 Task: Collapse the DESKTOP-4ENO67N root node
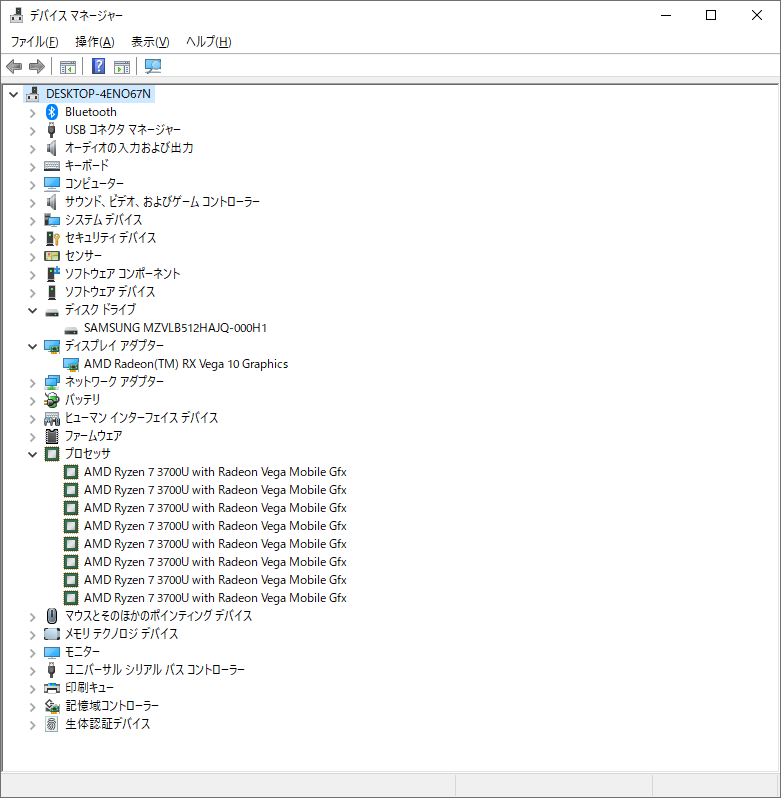[x=14, y=94]
